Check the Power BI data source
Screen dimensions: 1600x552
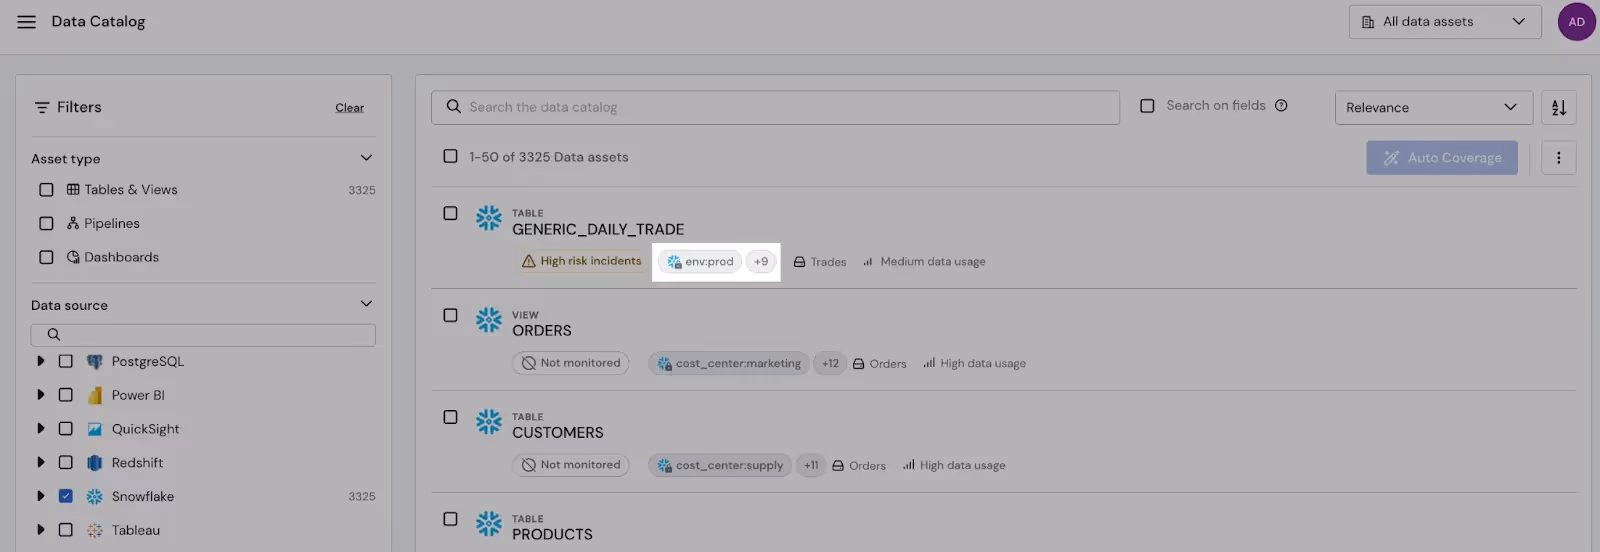click(x=66, y=395)
